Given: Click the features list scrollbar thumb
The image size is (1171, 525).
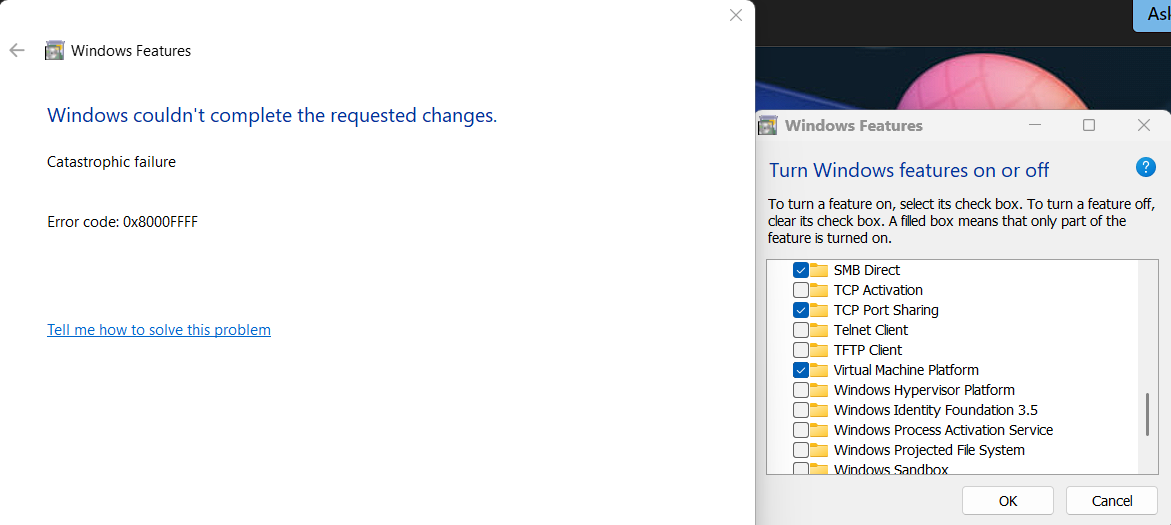Looking at the screenshot, I should click(1147, 414).
